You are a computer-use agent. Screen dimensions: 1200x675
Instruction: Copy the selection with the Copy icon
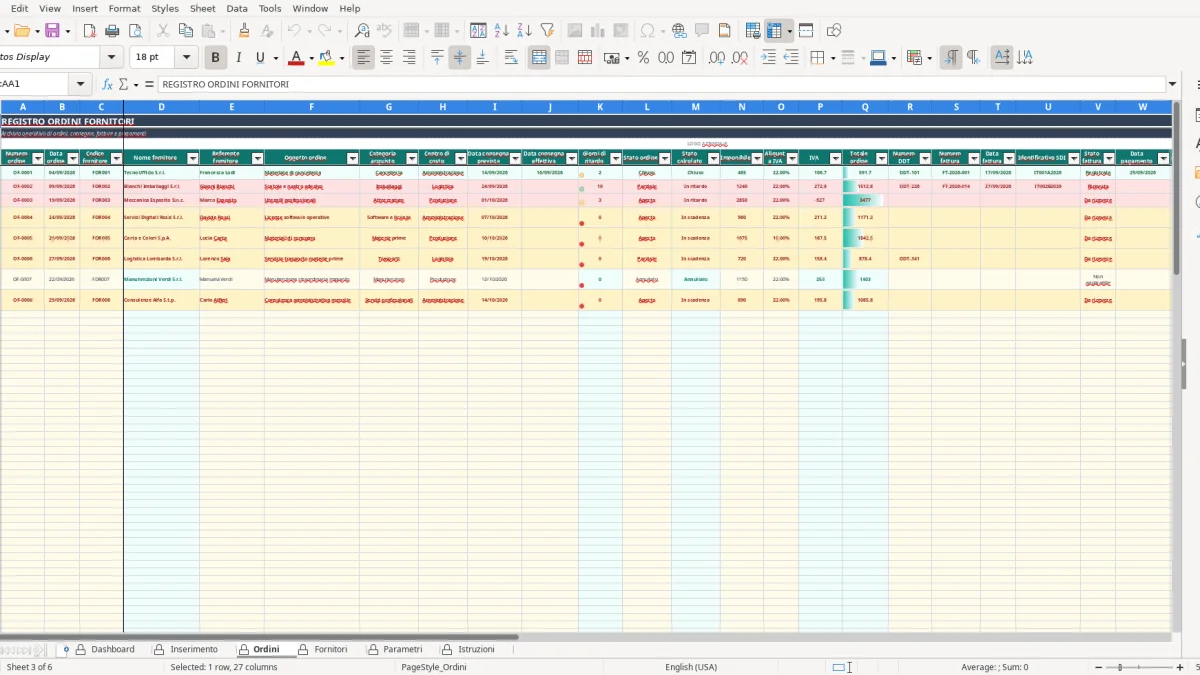coord(185,31)
